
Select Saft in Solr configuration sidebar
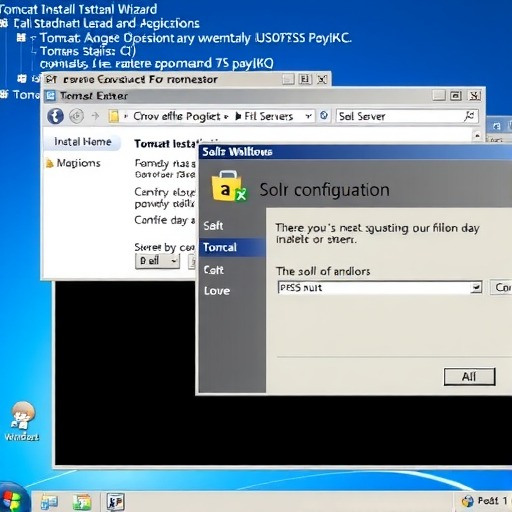point(213,226)
